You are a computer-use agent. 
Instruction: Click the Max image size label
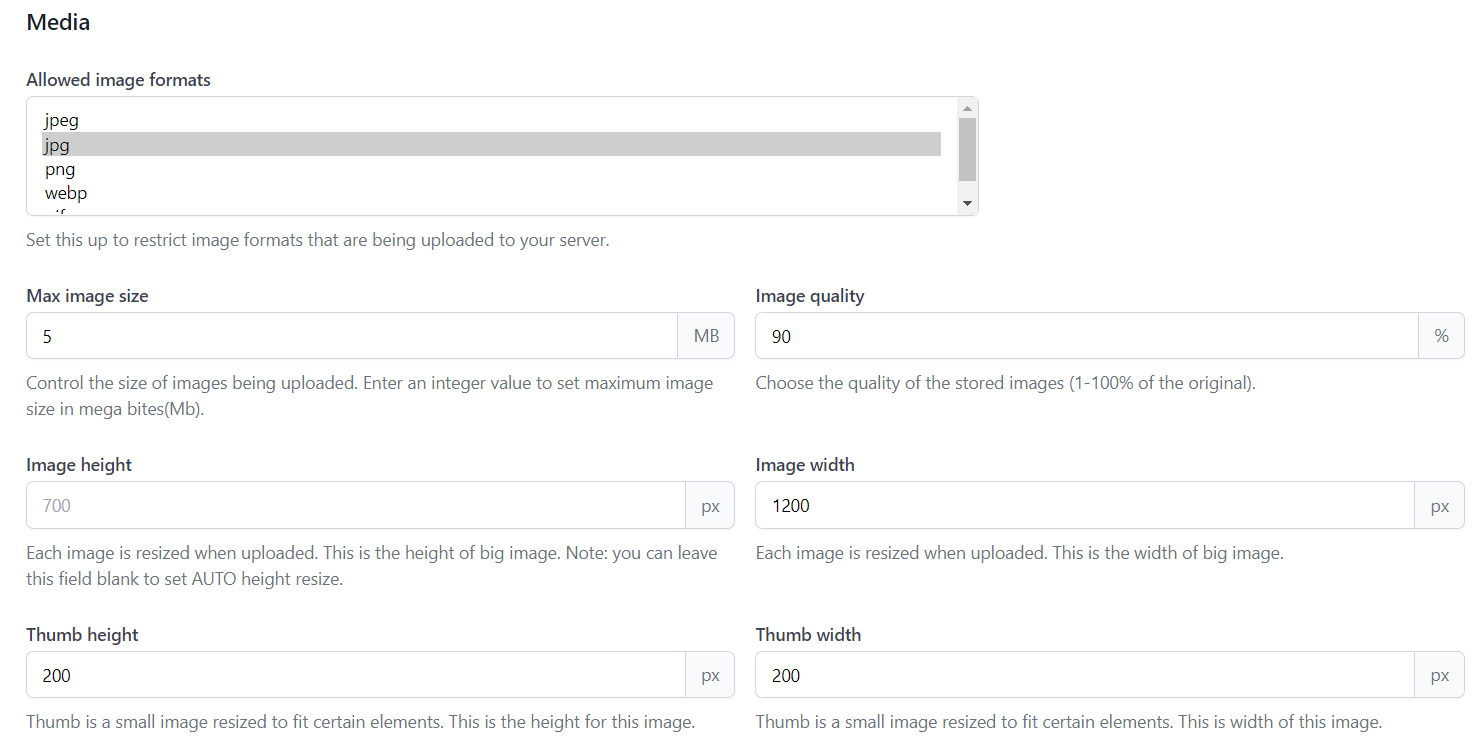[x=87, y=296]
